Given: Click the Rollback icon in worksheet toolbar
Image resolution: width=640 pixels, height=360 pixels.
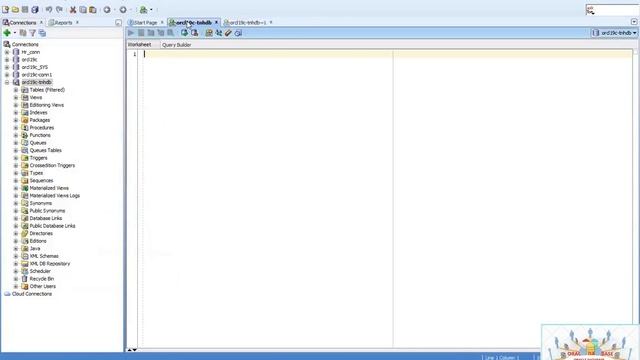Looking at the screenshot, I should (194, 33).
